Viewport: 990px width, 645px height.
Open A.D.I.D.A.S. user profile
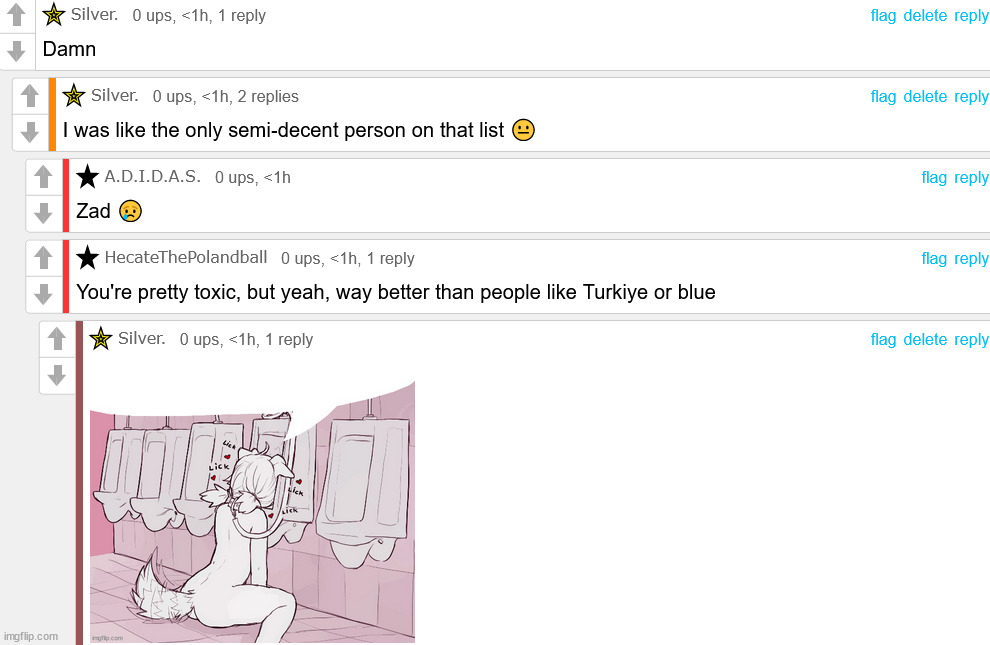coord(152,176)
